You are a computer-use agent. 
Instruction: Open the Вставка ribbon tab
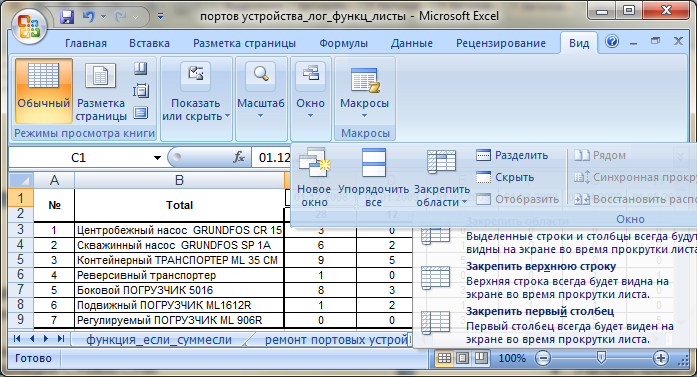click(x=149, y=43)
